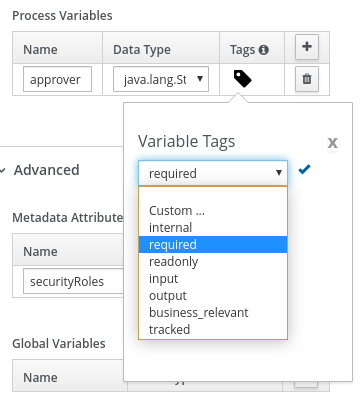The height and width of the screenshot is (402, 360).
Task: Select Custom ... tag option
Action: point(213,211)
